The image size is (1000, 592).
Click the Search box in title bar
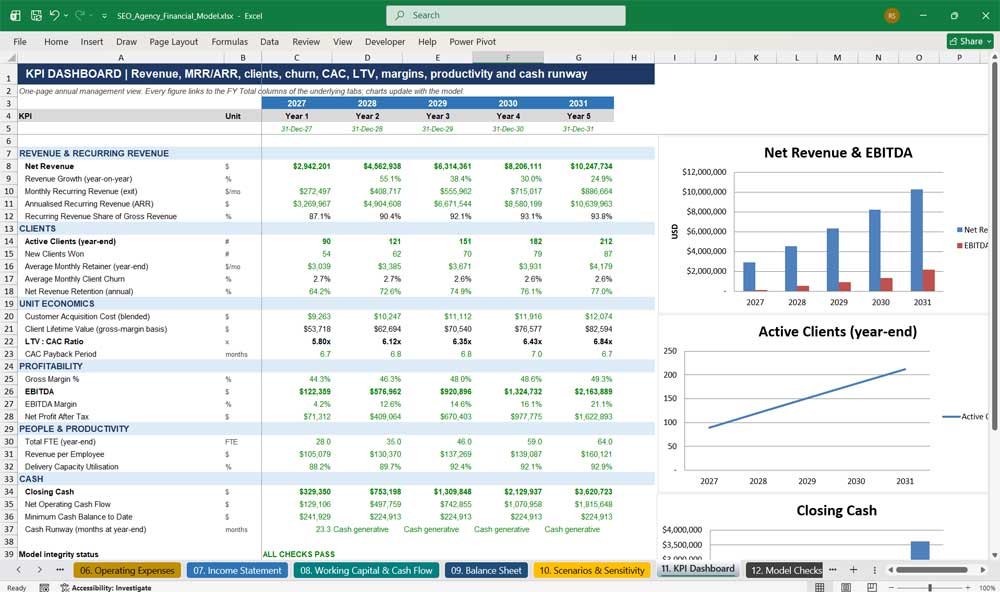(x=506, y=15)
